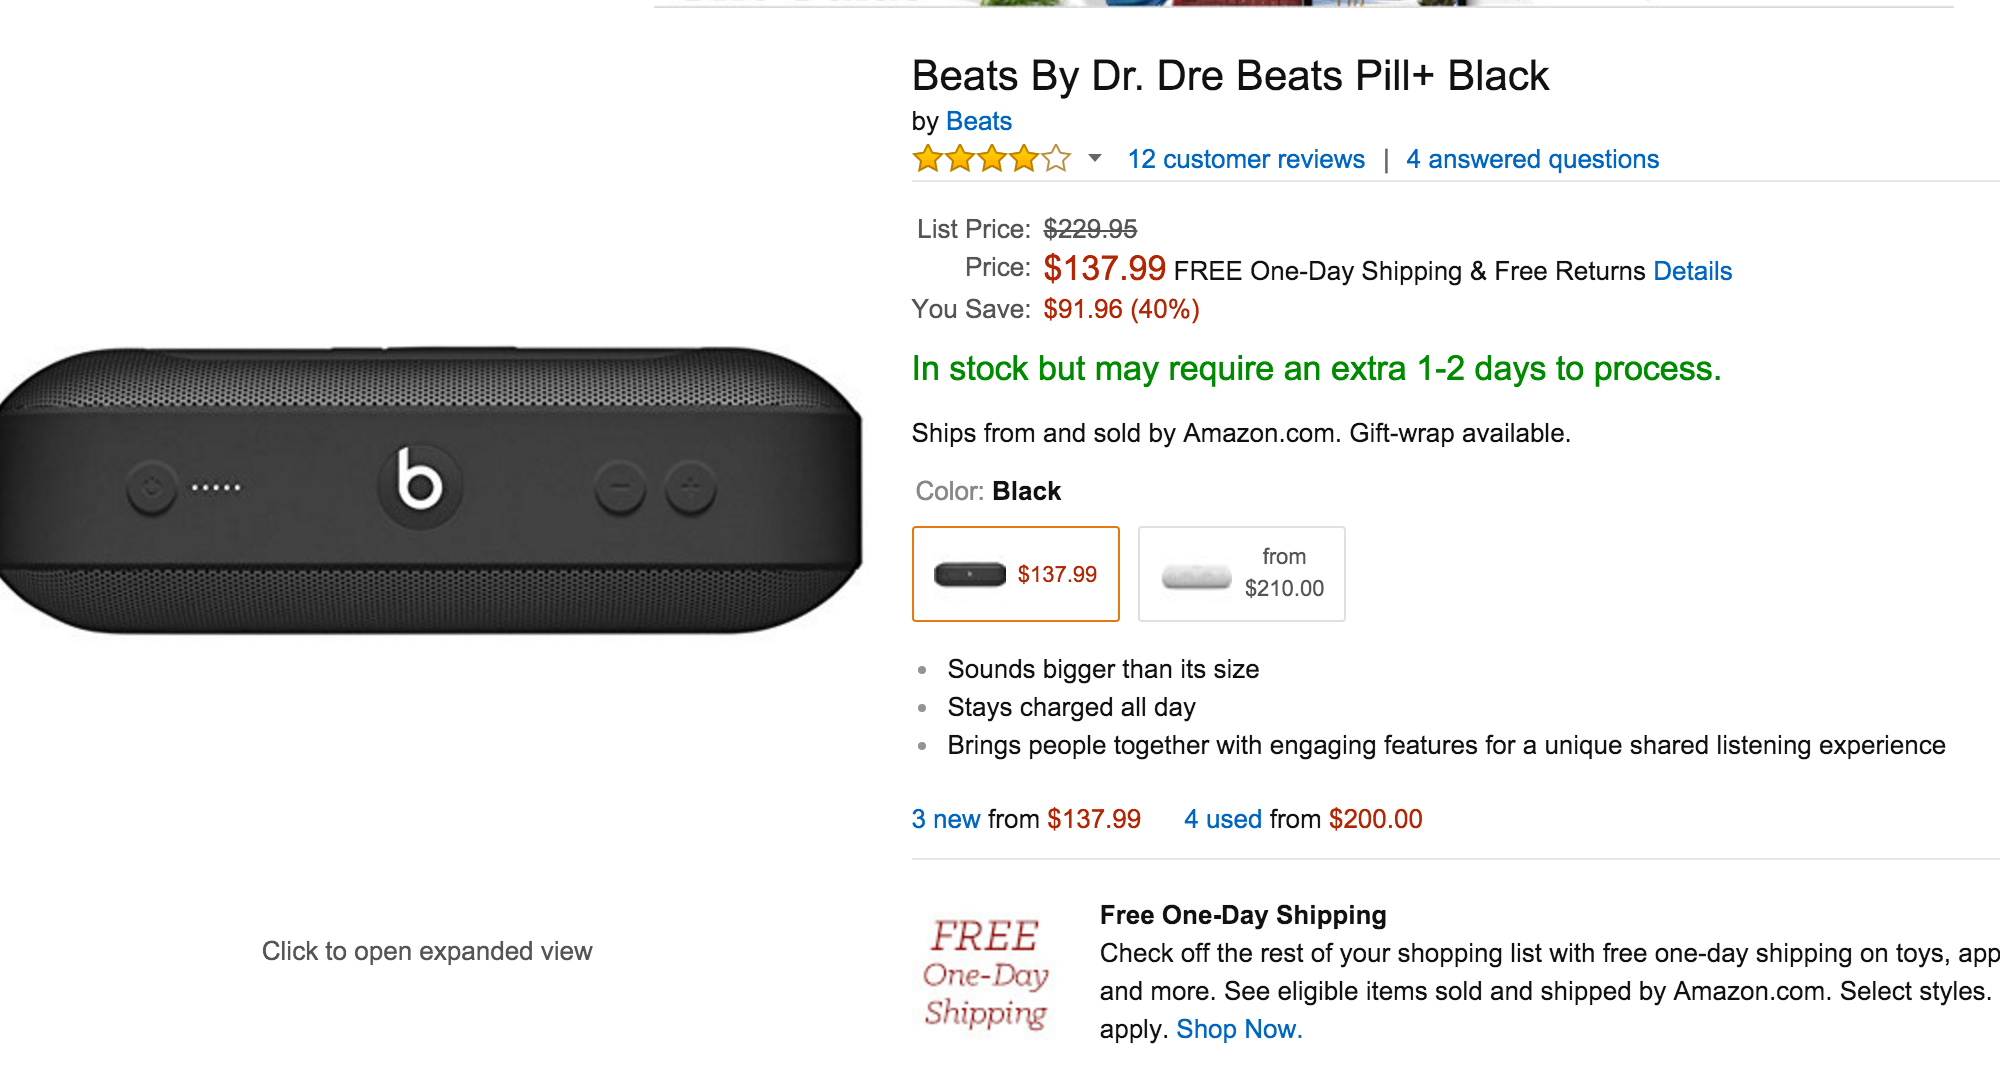Open shipping Details link
The height and width of the screenshot is (1070, 2000).
coord(1692,271)
